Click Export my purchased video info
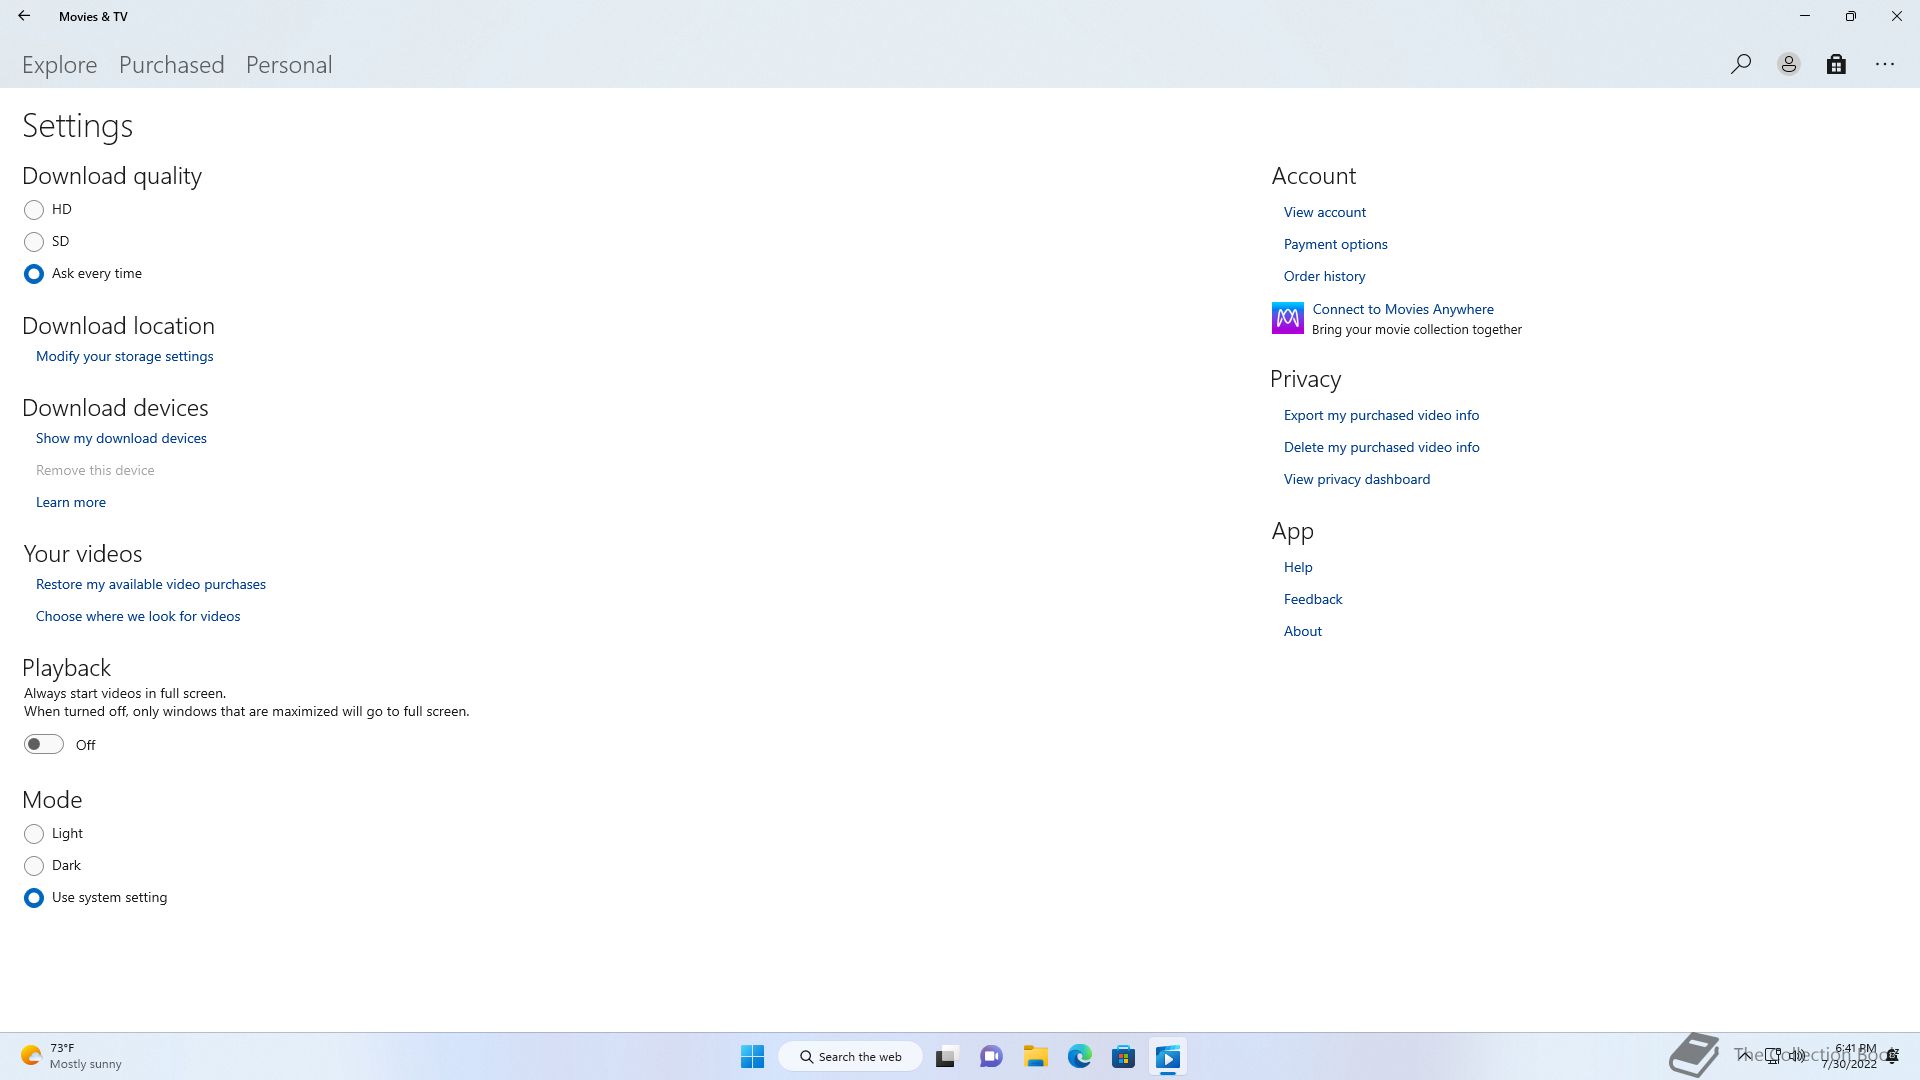The width and height of the screenshot is (1920, 1080). pyautogui.click(x=1382, y=415)
